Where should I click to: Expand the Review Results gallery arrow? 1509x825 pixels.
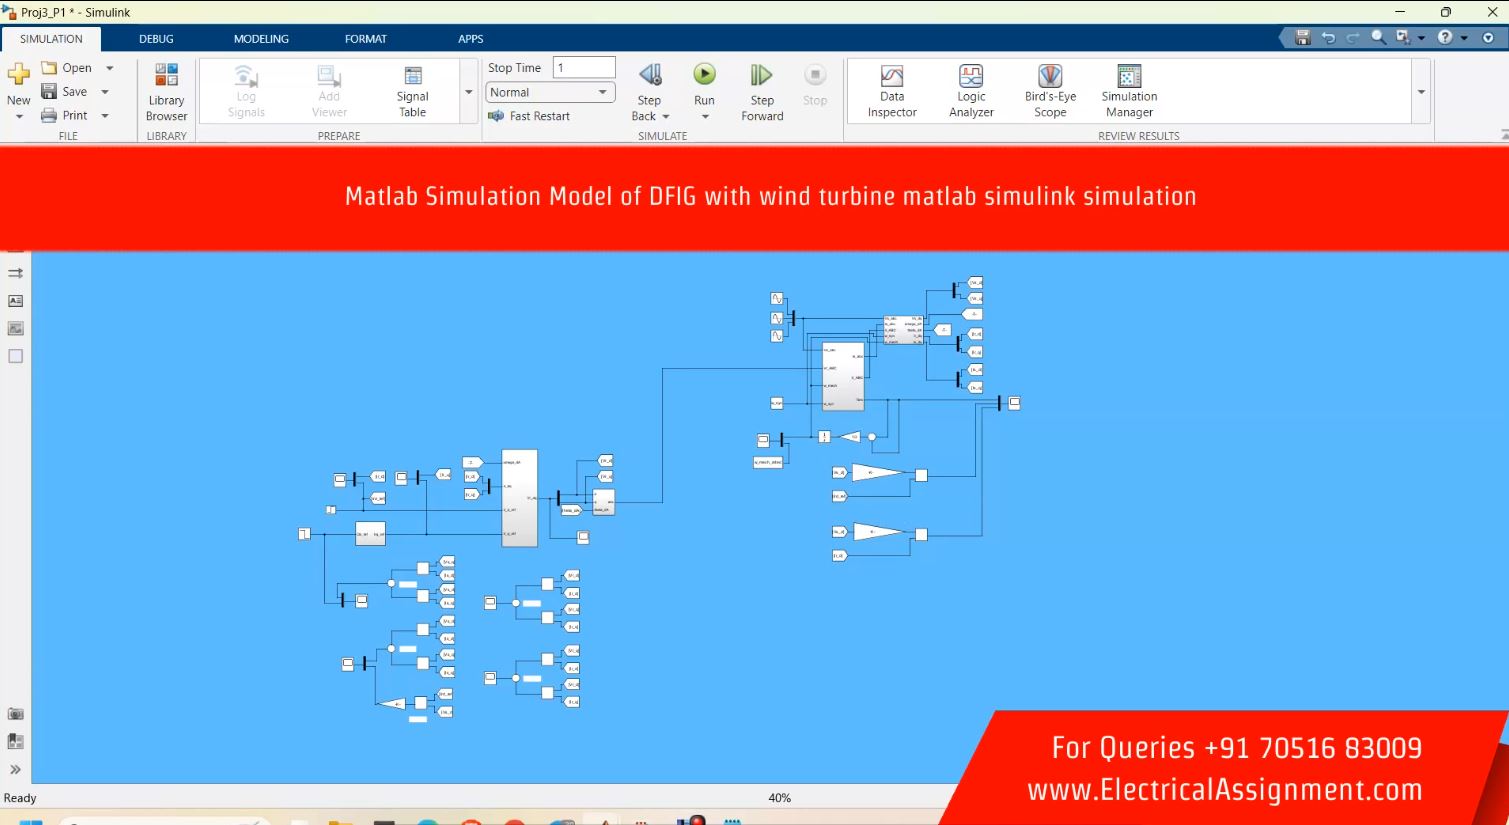tap(1421, 92)
